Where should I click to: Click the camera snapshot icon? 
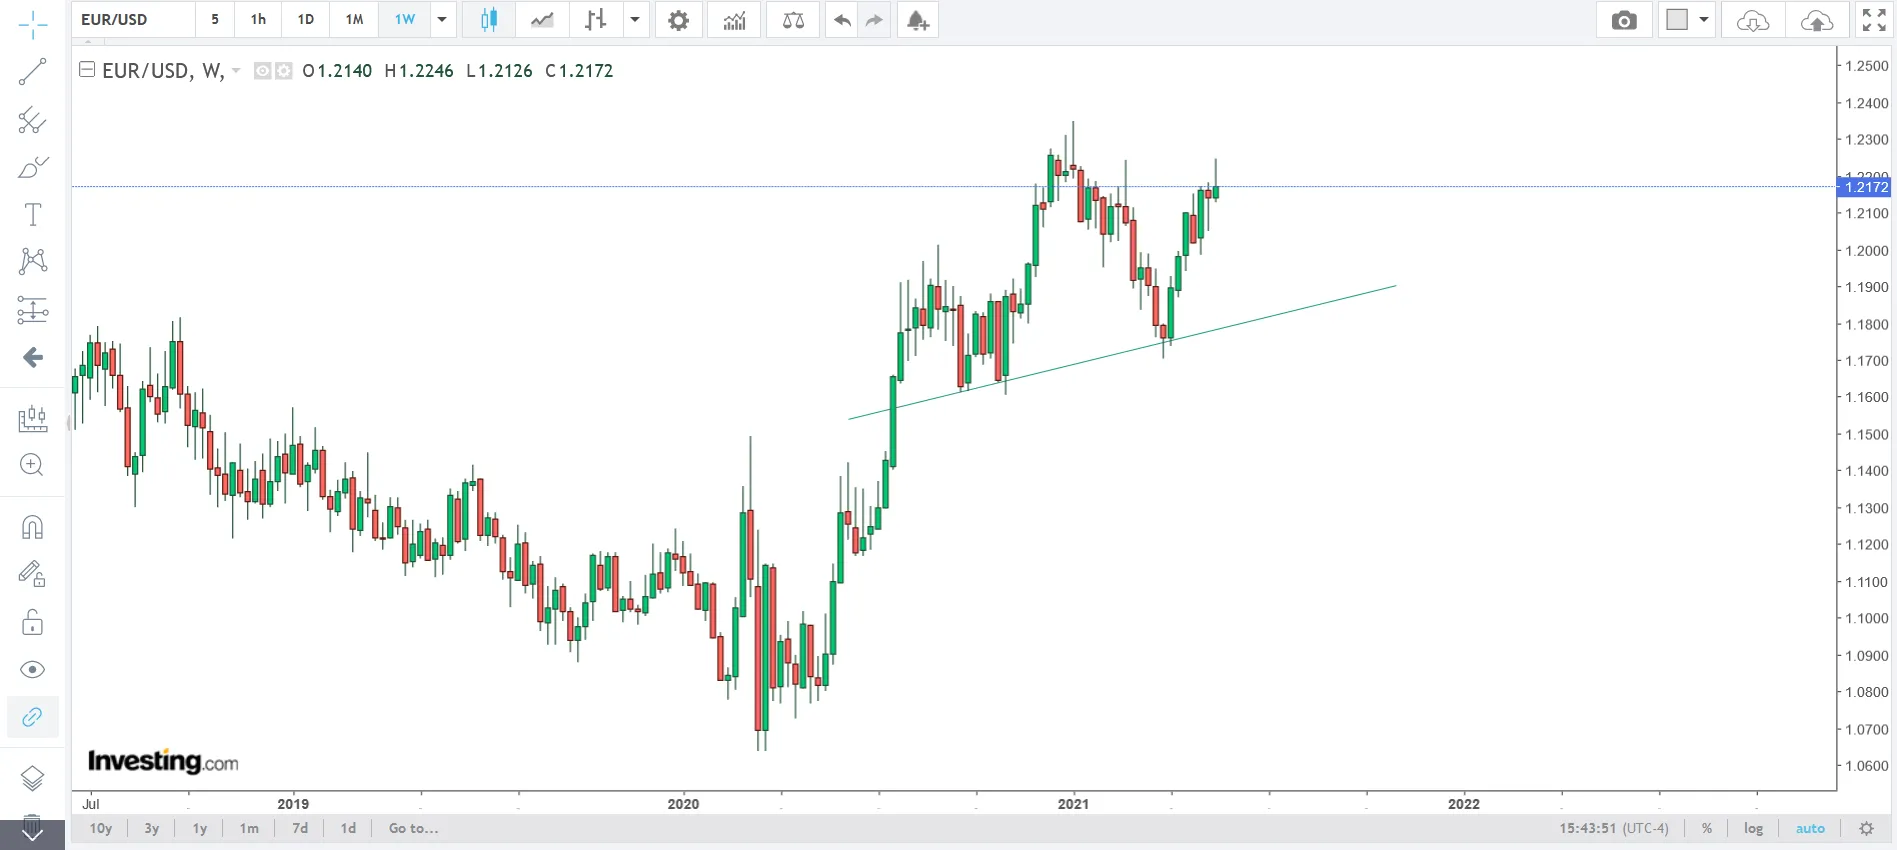[x=1624, y=20]
